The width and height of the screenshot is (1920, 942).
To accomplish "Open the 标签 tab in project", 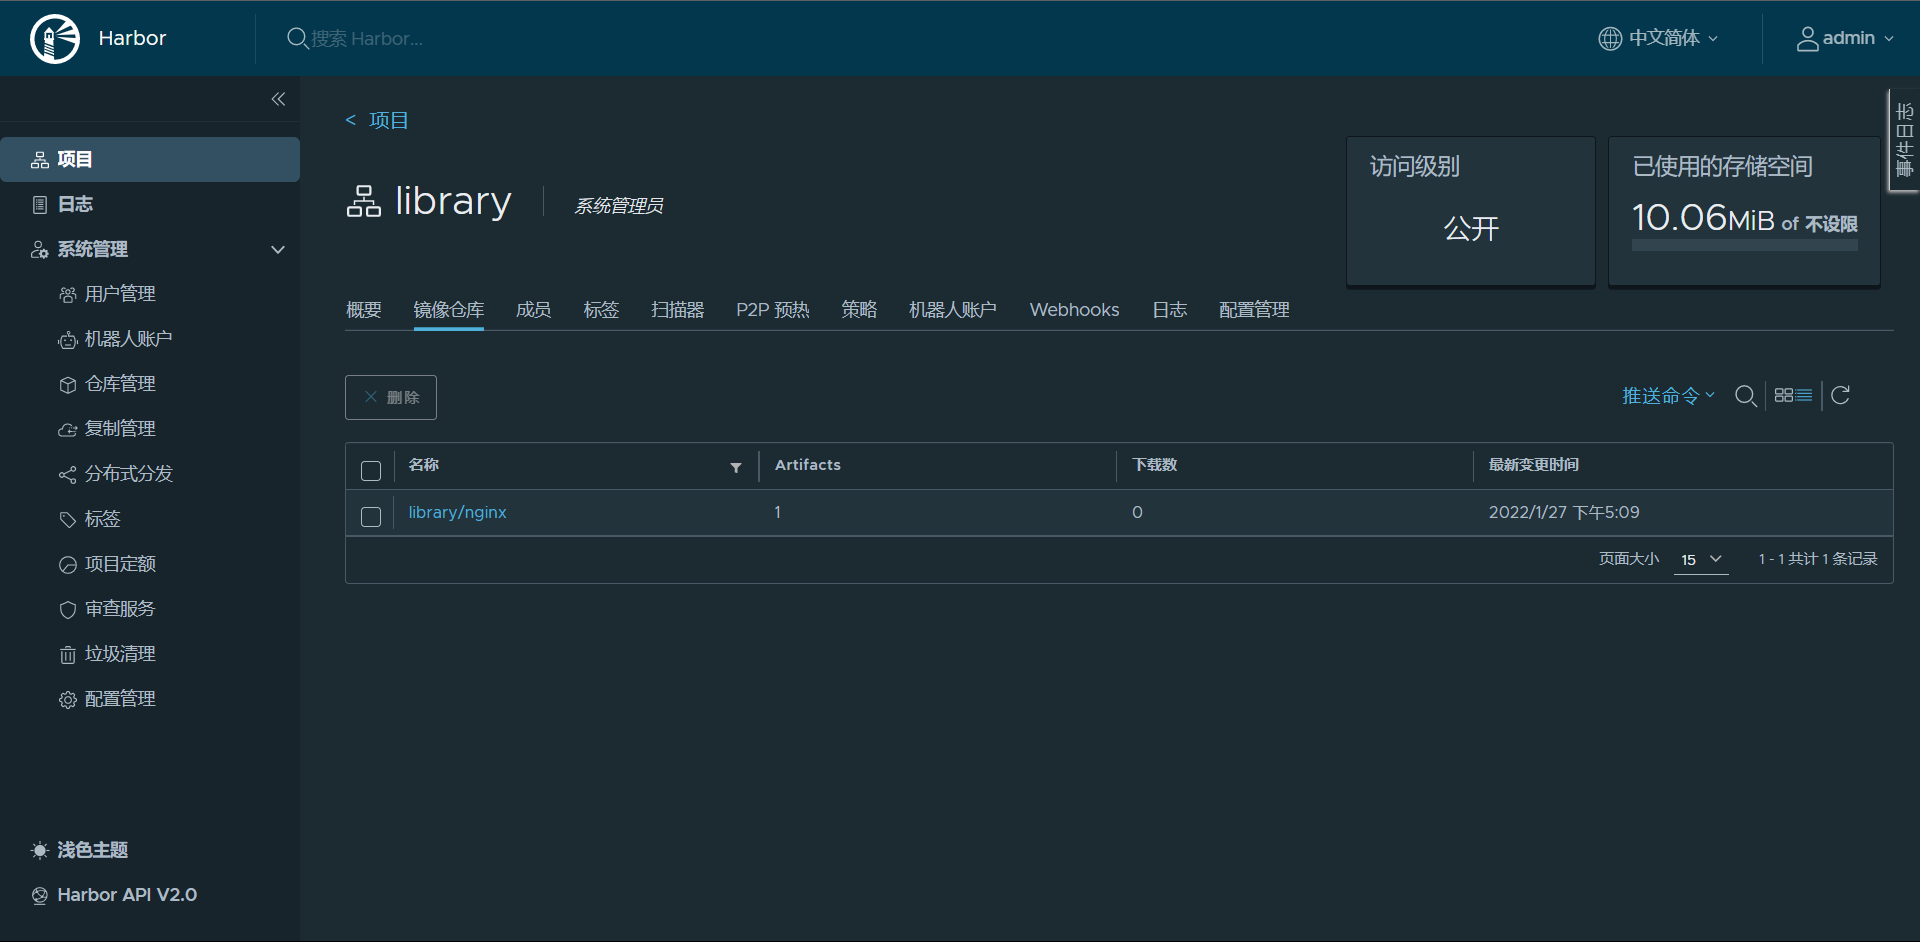I will tap(601, 310).
